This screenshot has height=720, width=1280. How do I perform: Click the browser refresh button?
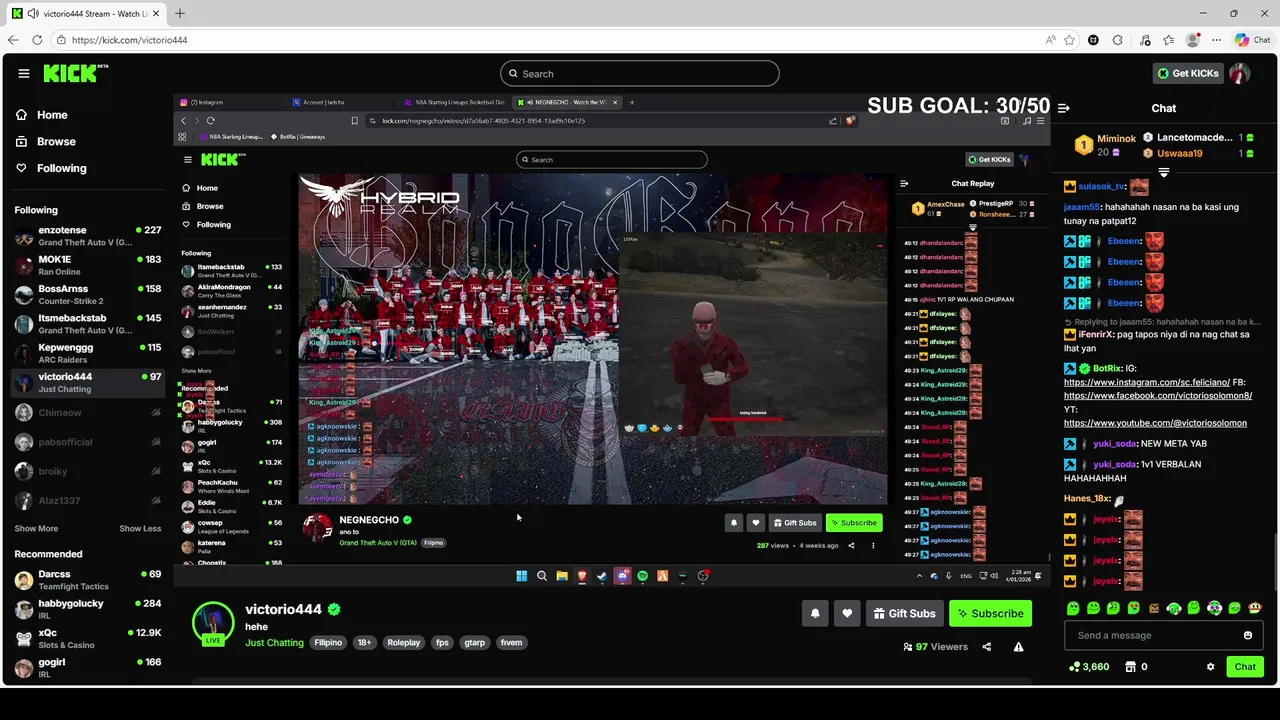tap(37, 40)
